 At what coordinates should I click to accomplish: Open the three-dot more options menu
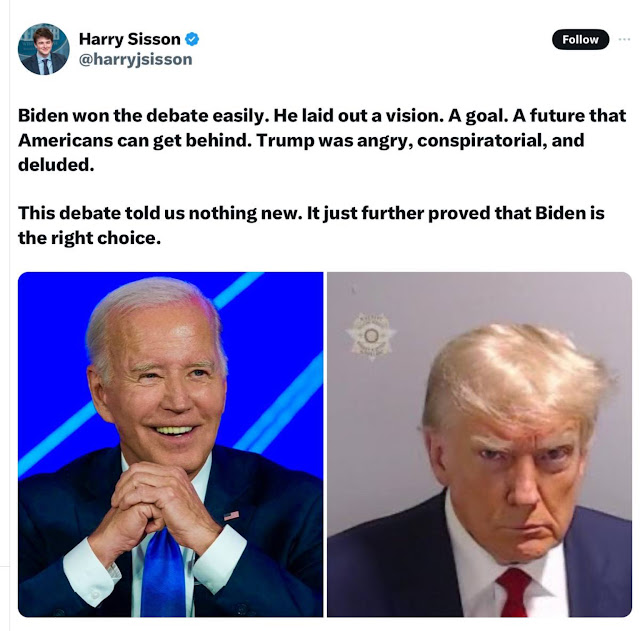(x=624, y=40)
